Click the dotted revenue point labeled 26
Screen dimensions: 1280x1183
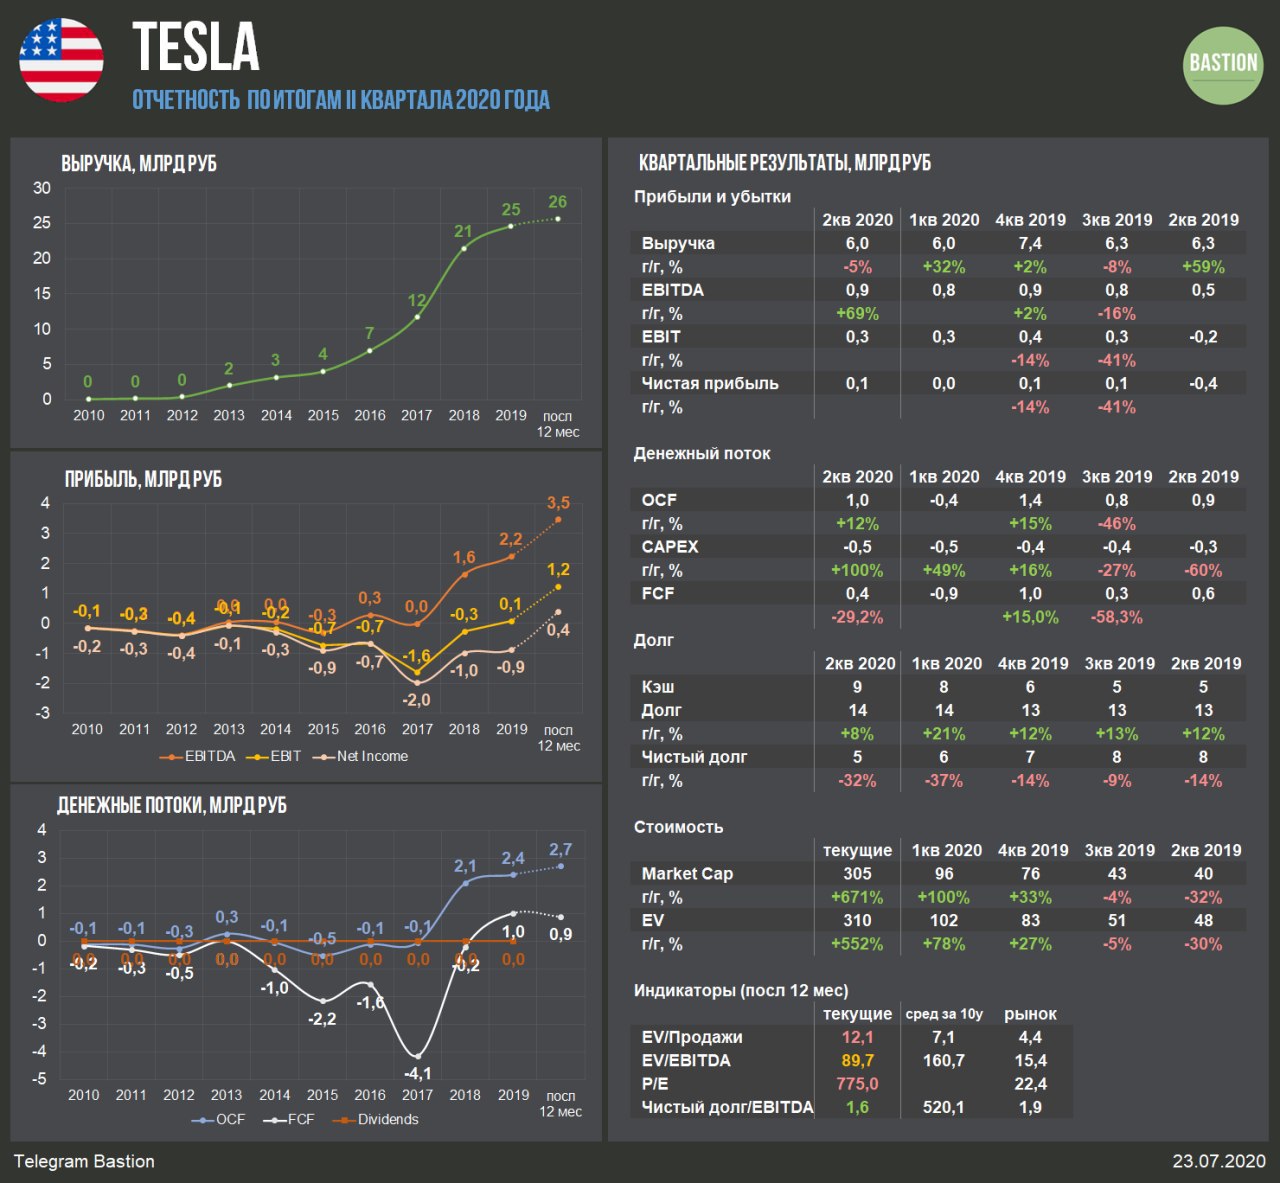(x=558, y=218)
